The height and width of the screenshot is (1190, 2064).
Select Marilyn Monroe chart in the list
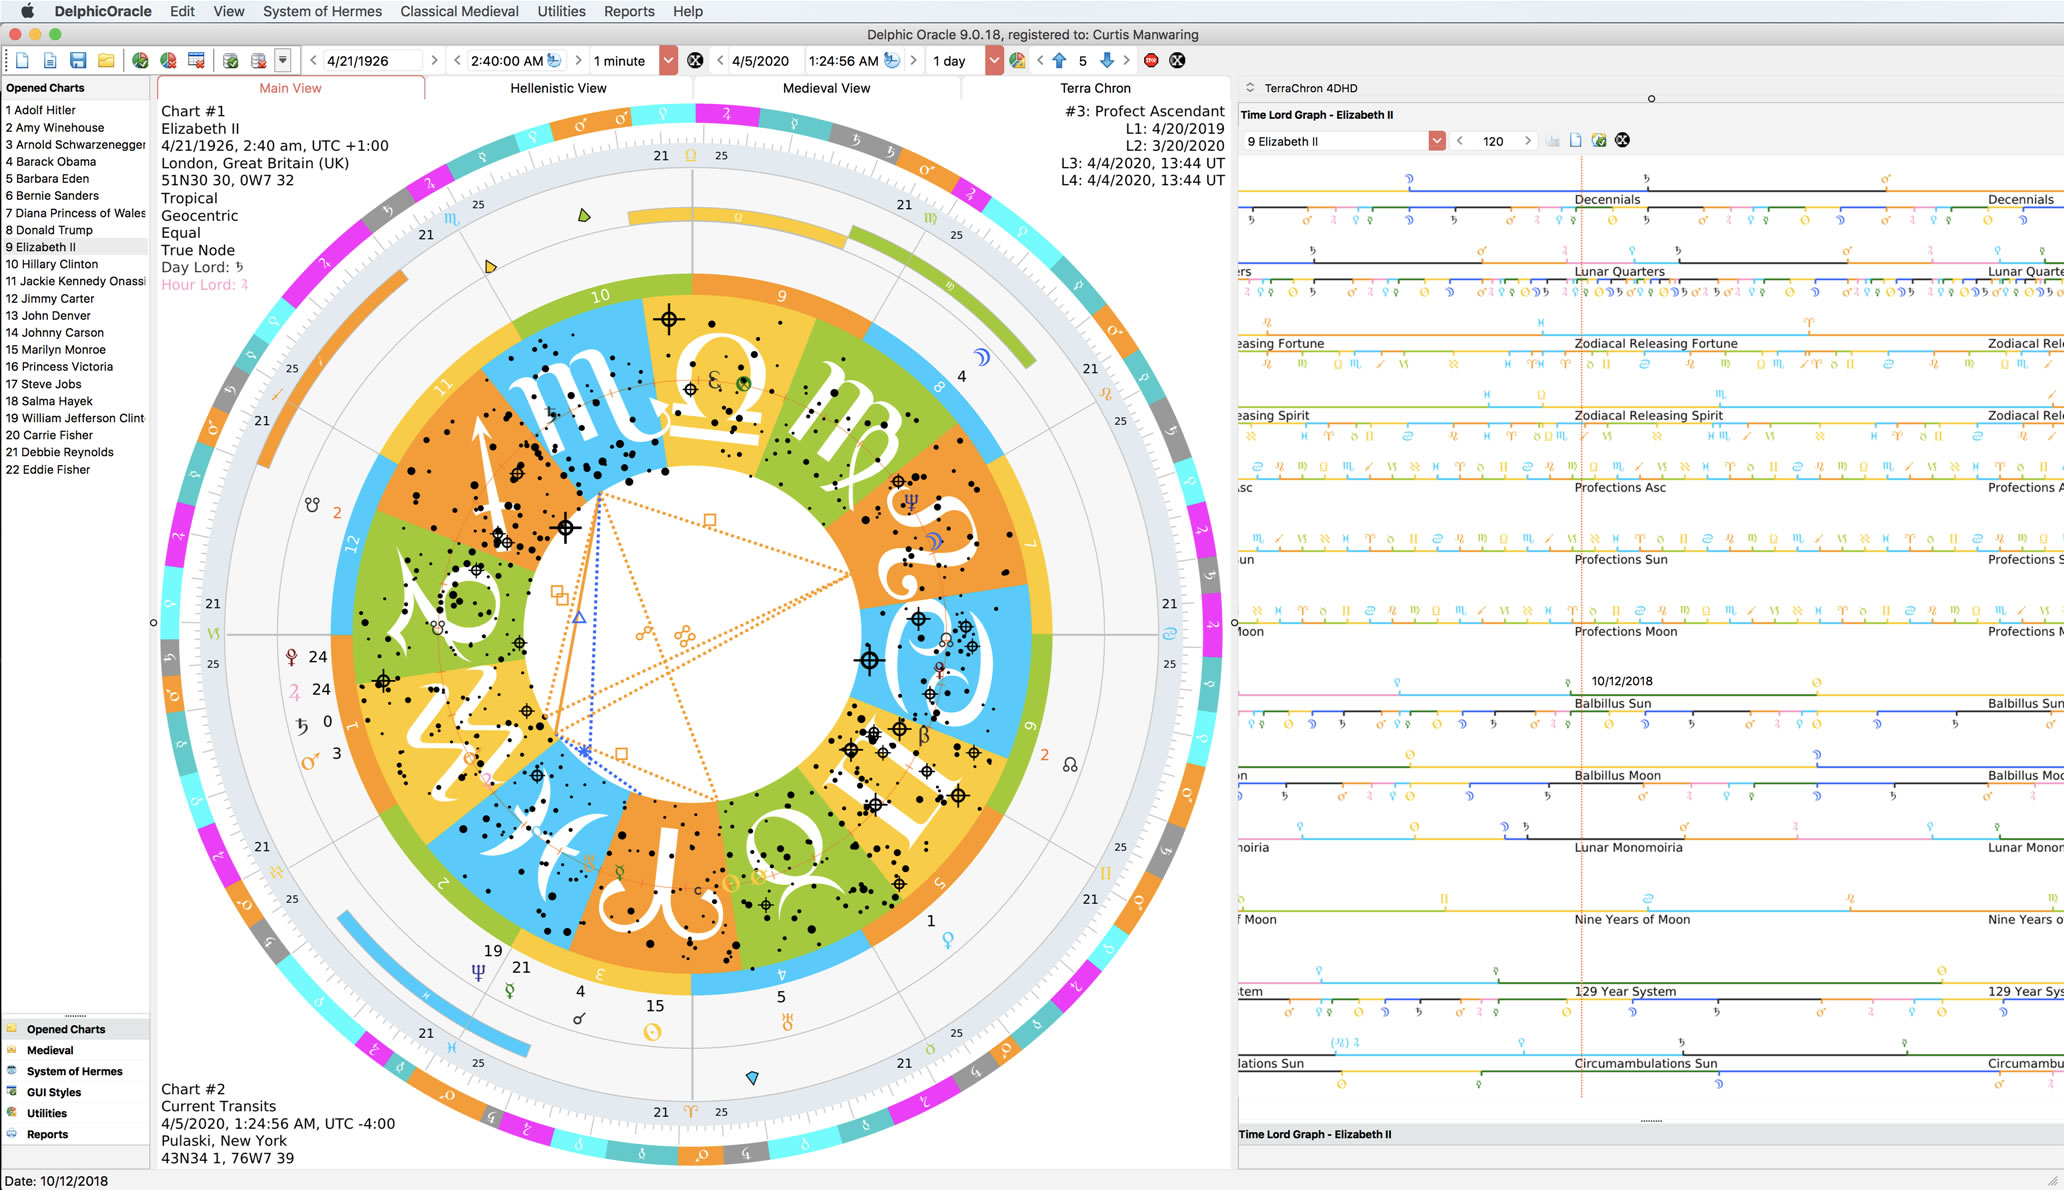coord(75,350)
